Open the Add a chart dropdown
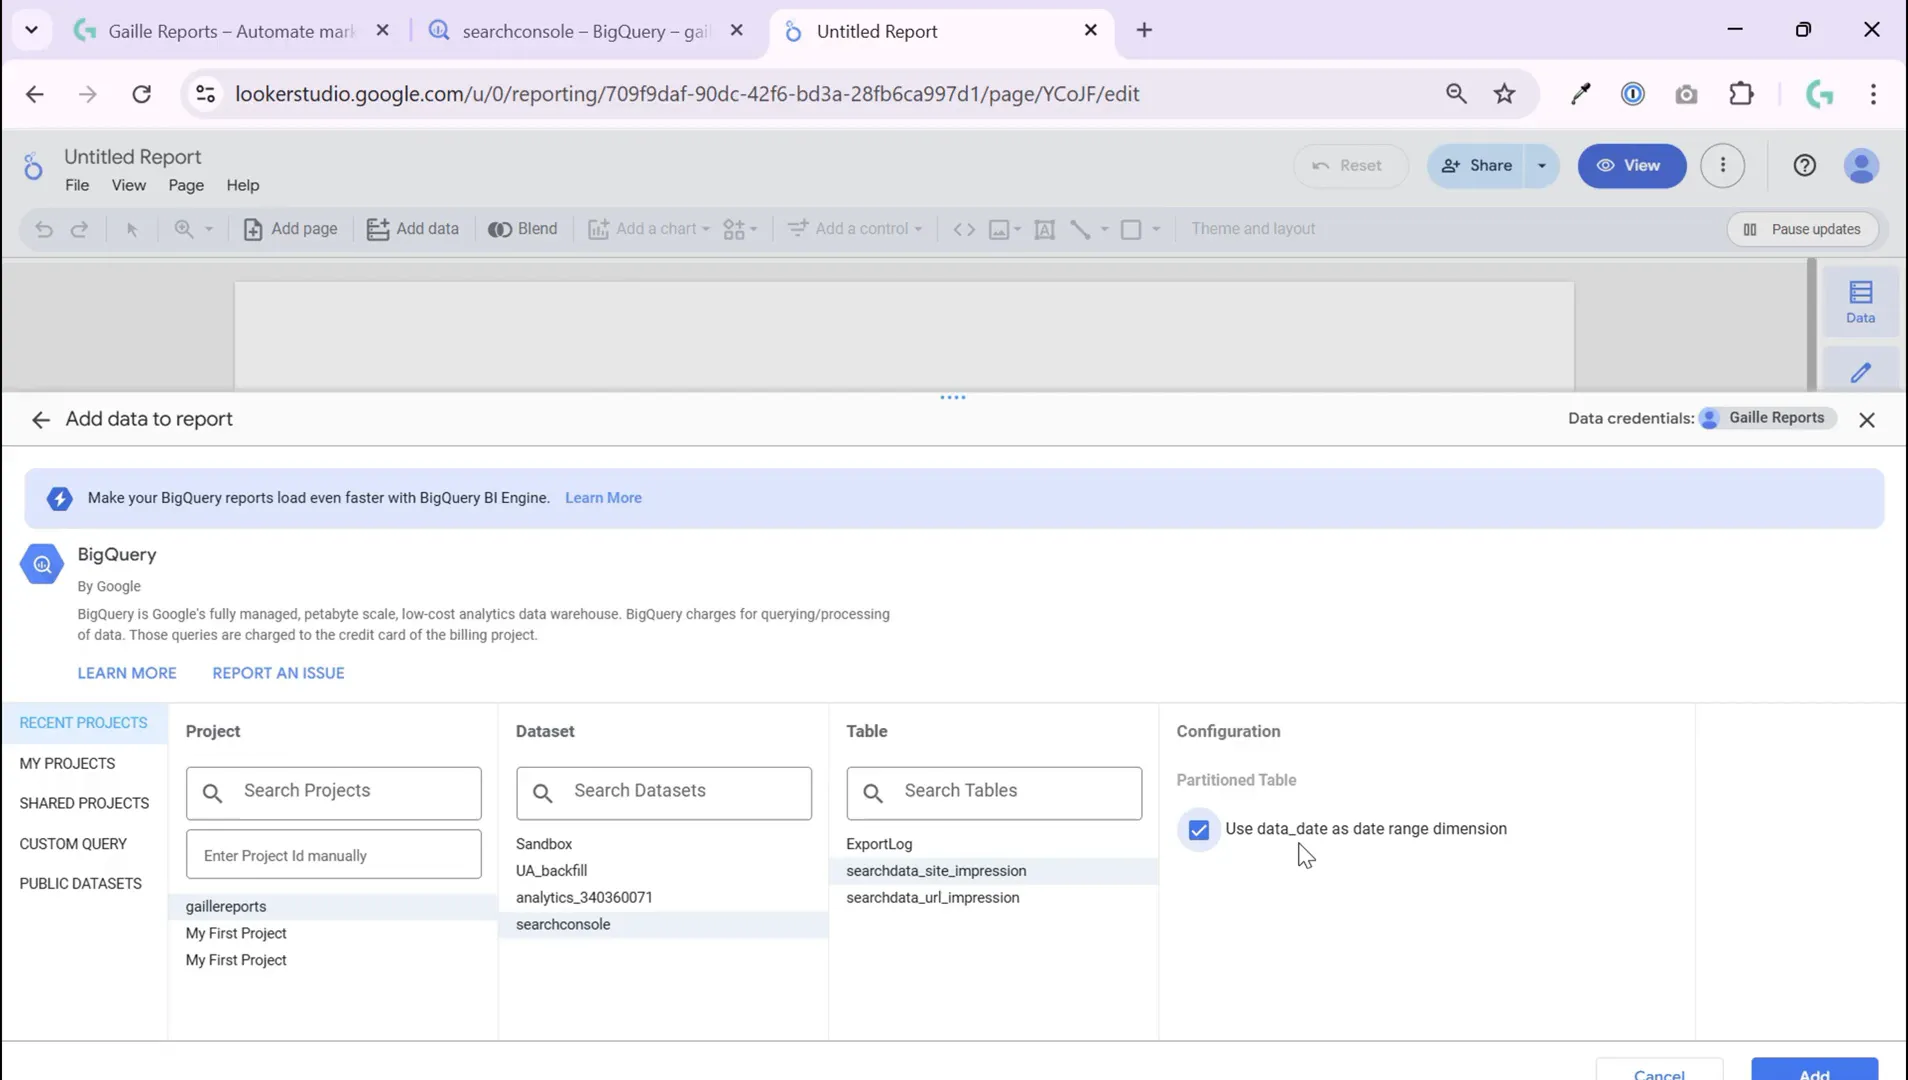 (649, 229)
